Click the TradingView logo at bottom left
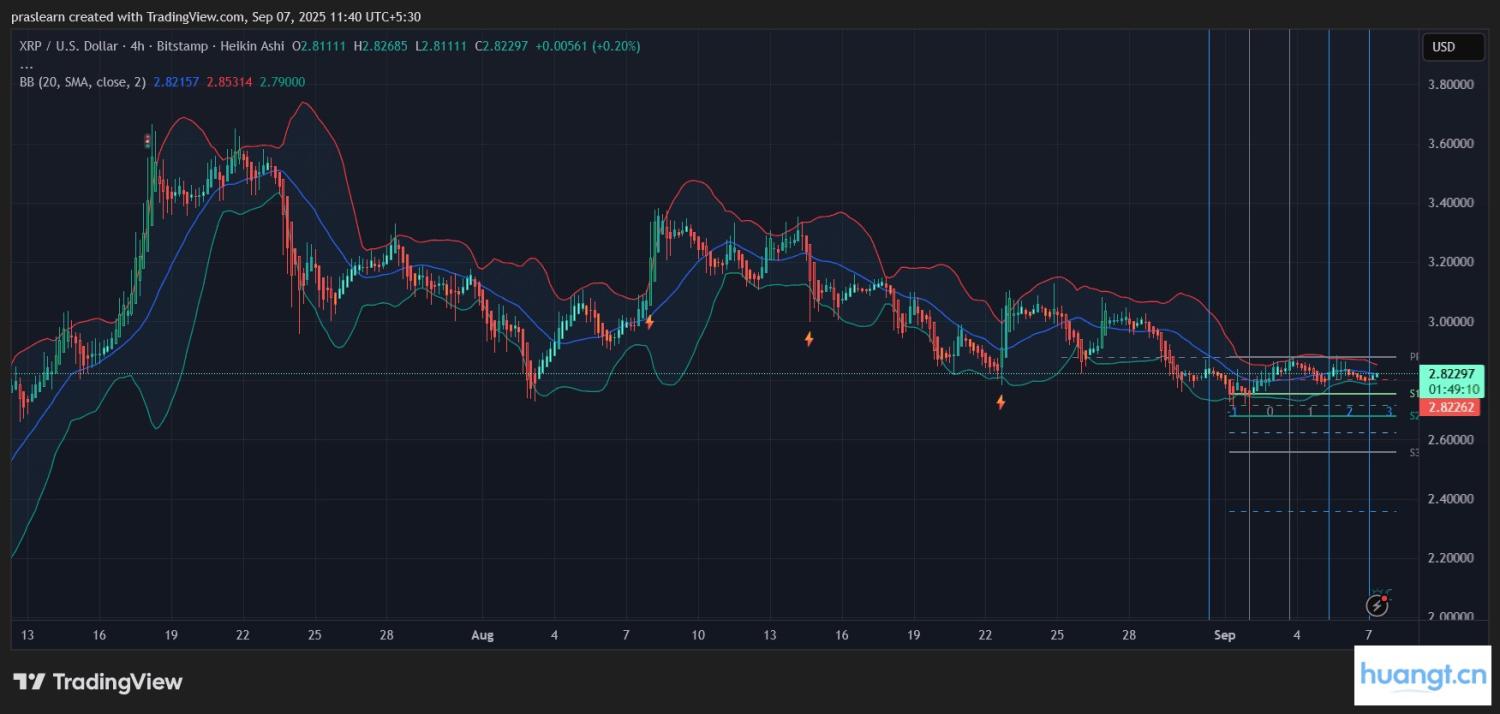The height and width of the screenshot is (714, 1500). tap(98, 682)
